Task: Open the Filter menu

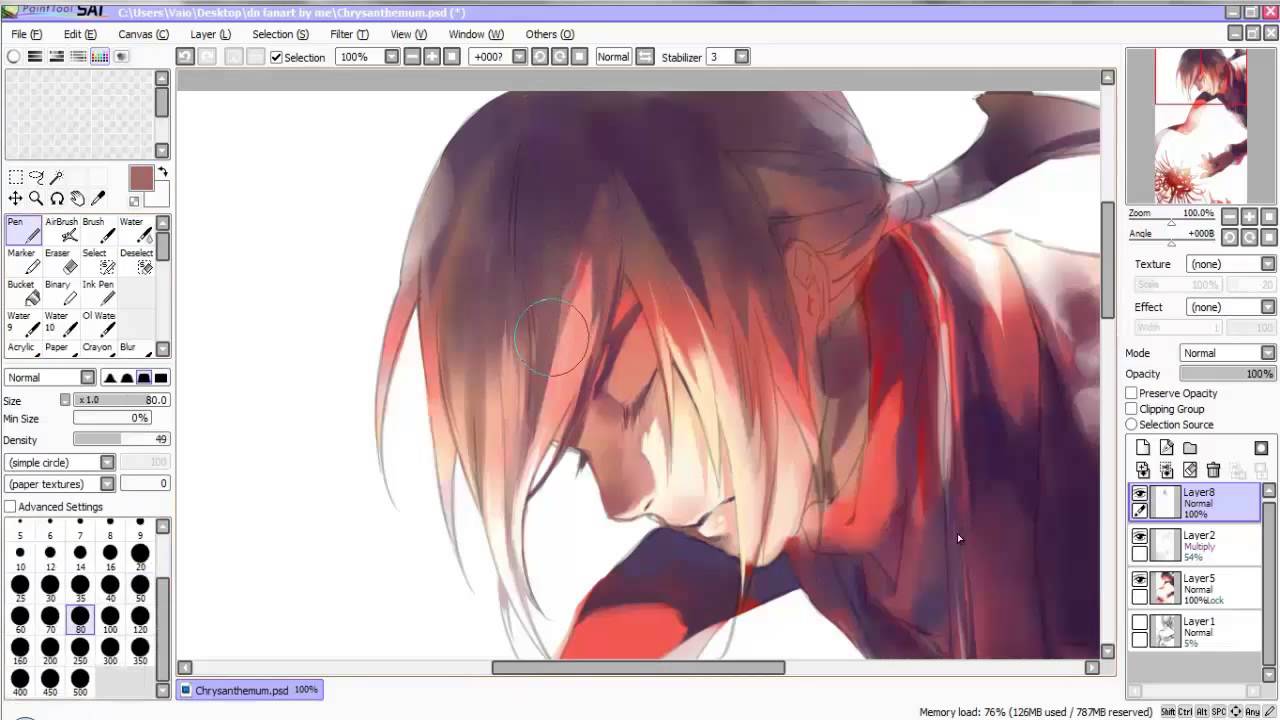Action: click(349, 34)
